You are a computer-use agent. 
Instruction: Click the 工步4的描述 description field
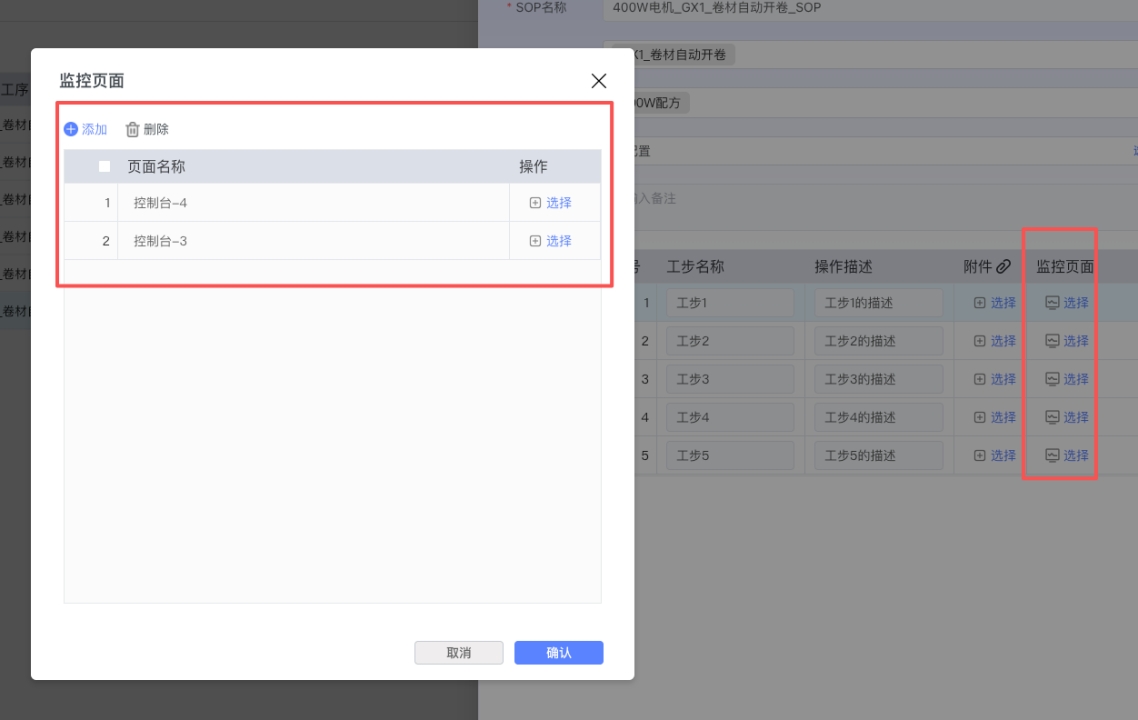pos(878,417)
